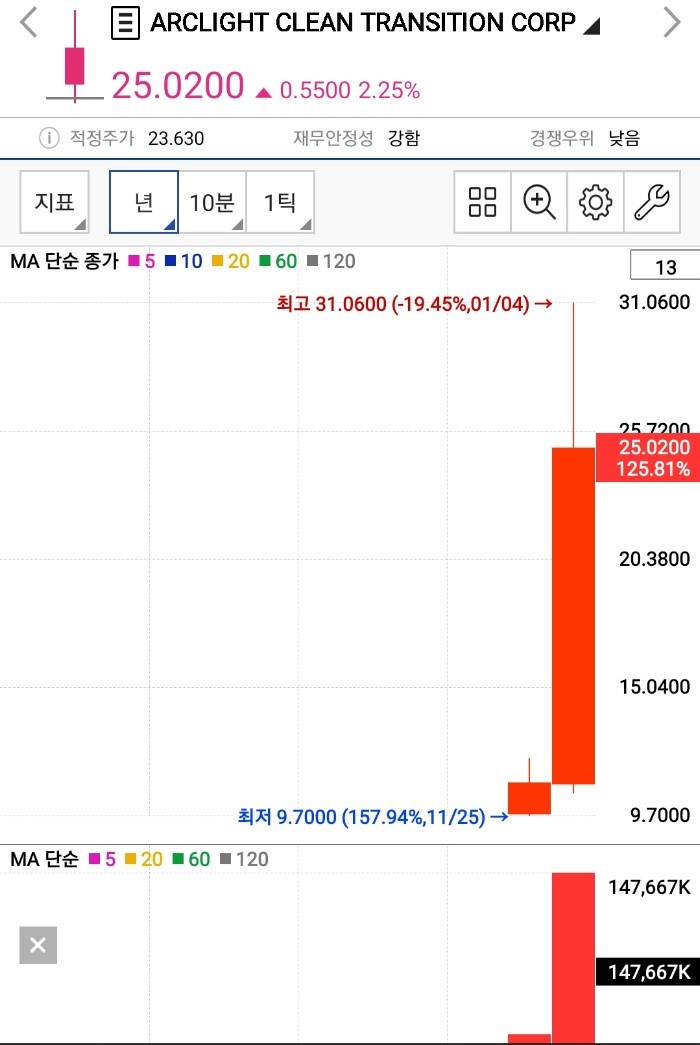Tap the price MA 60 green legend
The height and width of the screenshot is (1045, 700).
coord(278,261)
